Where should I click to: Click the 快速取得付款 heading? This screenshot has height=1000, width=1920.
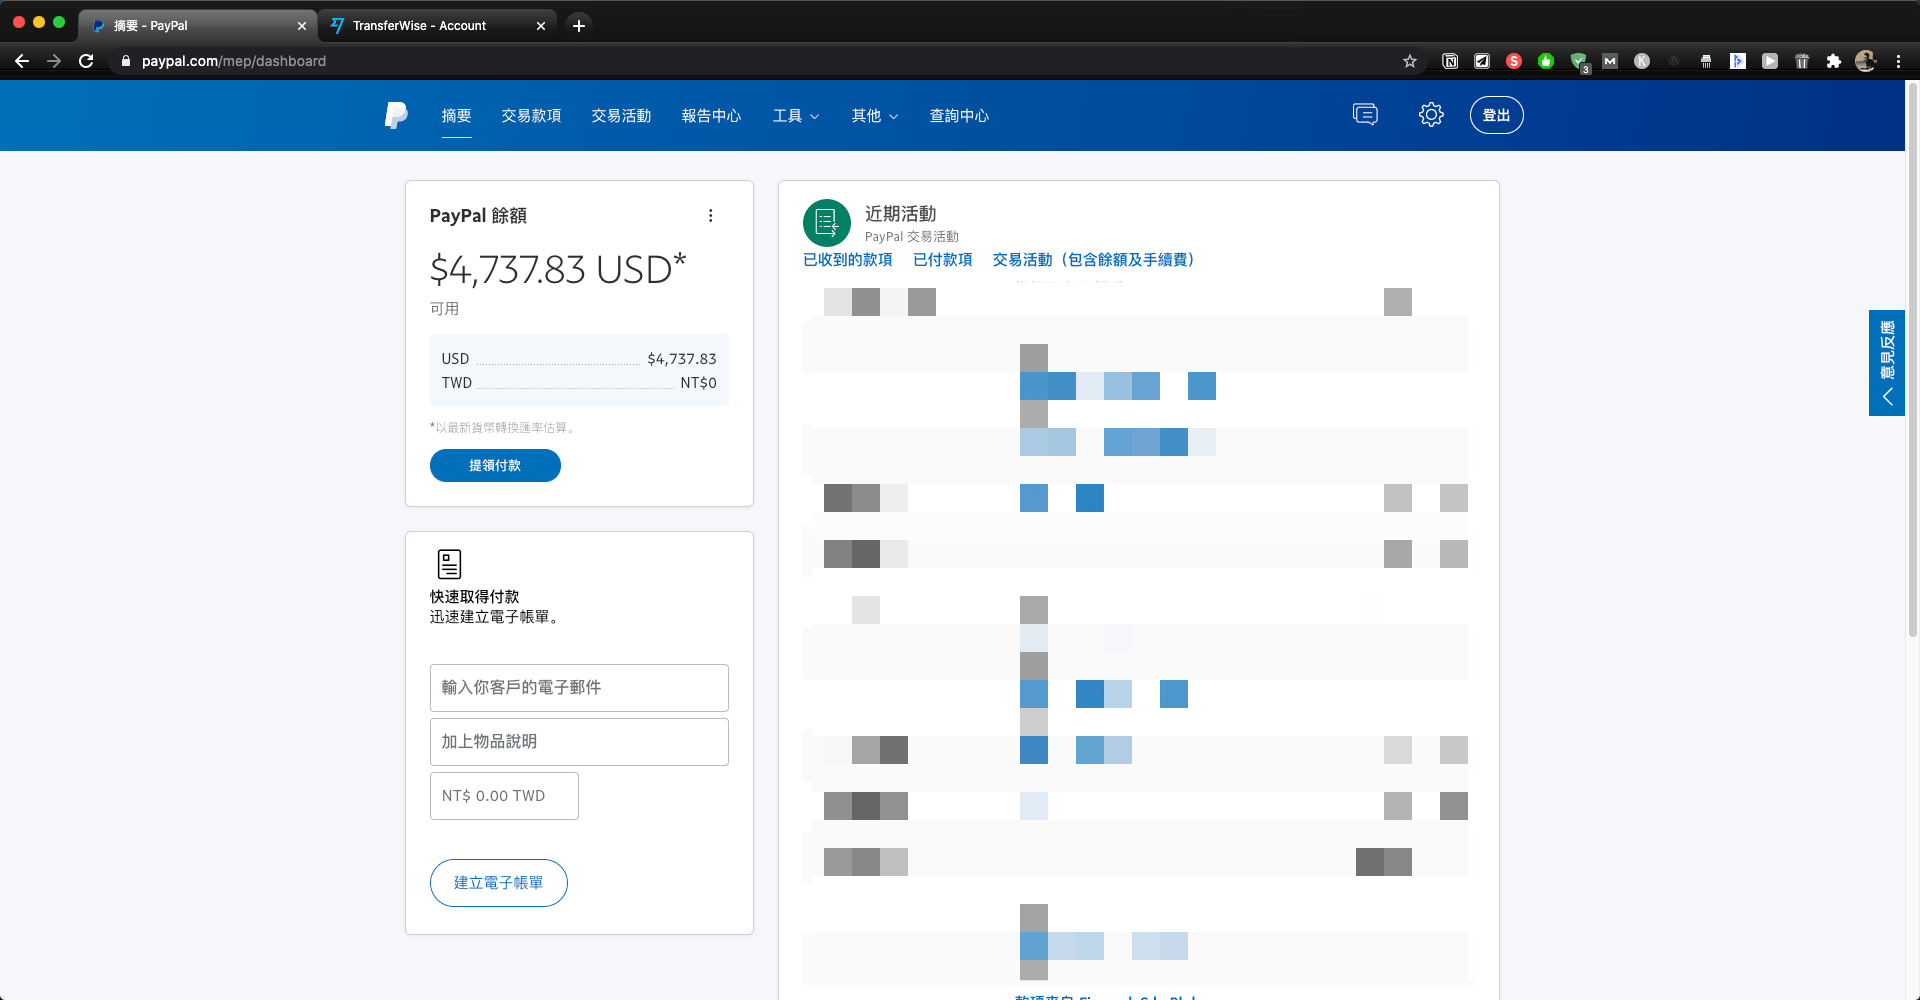click(475, 597)
